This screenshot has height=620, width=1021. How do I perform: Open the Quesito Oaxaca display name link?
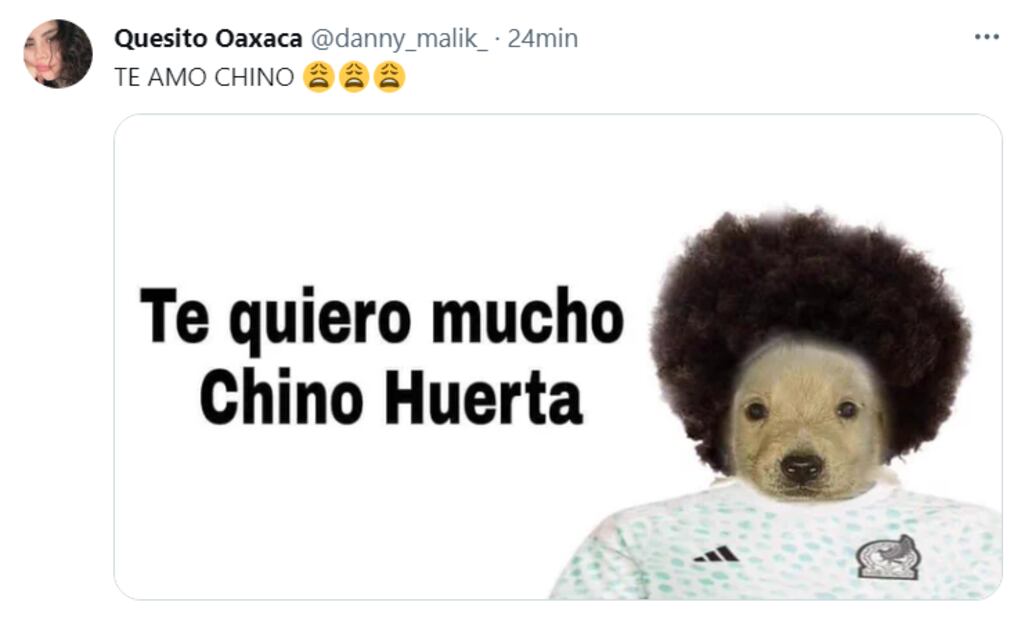(208, 38)
